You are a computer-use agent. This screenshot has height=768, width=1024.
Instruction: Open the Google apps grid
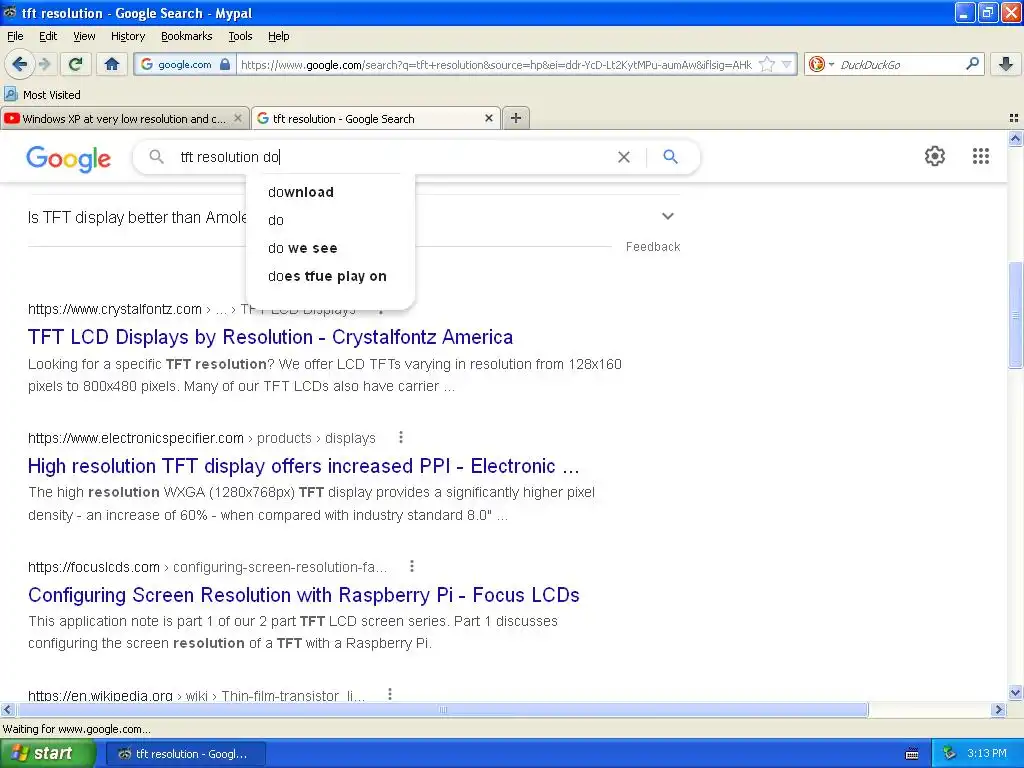coord(981,156)
